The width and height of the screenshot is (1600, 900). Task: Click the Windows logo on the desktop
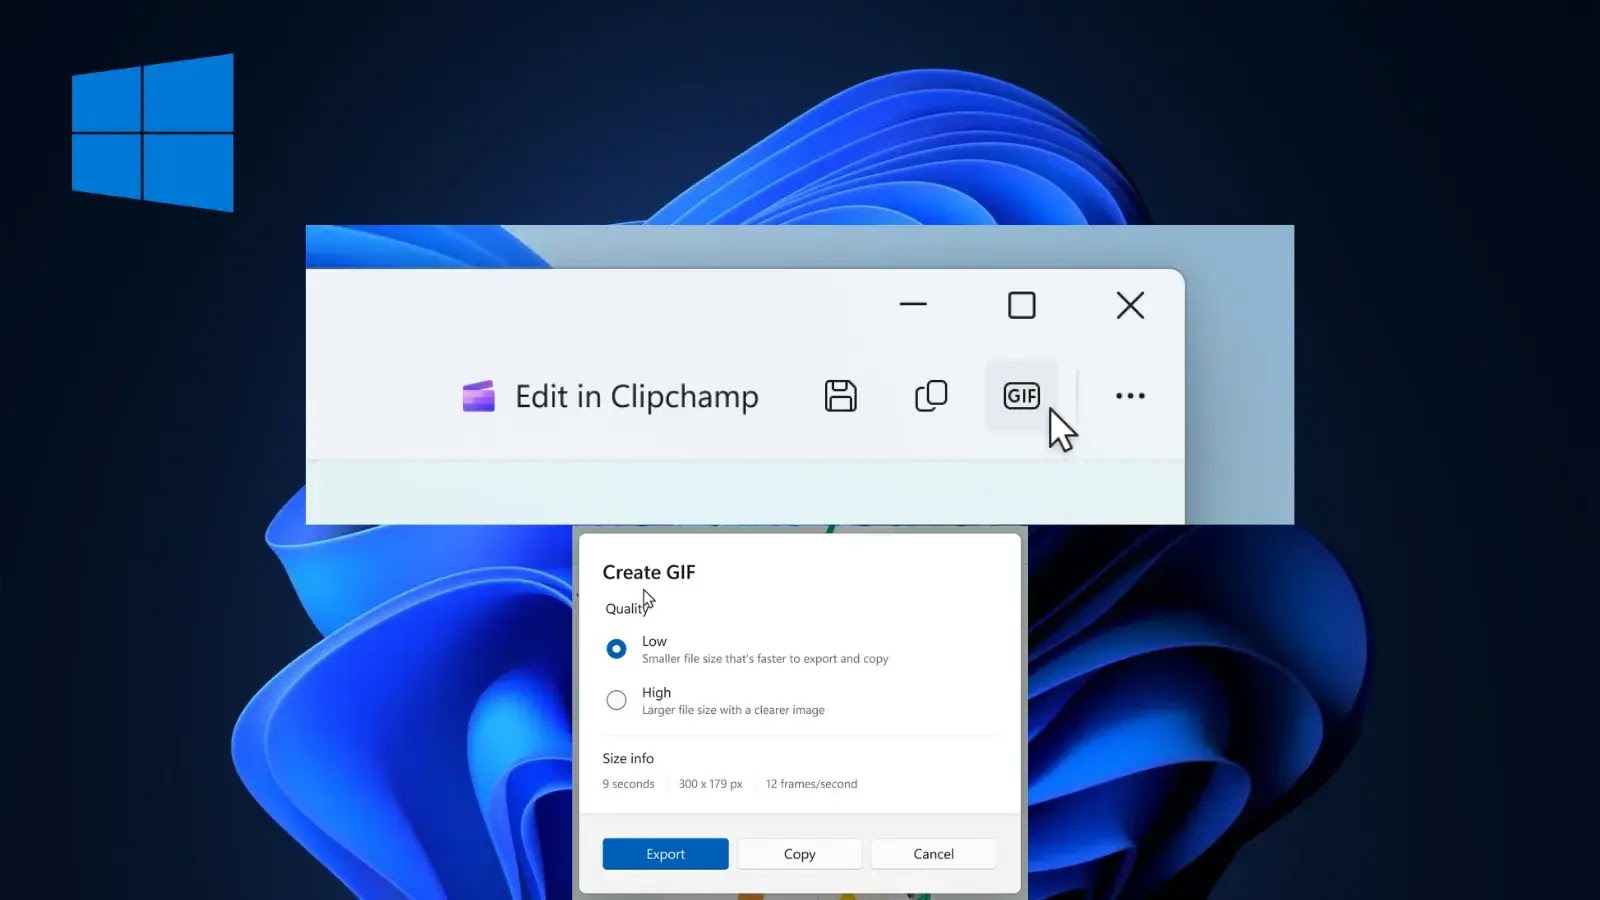coord(151,131)
